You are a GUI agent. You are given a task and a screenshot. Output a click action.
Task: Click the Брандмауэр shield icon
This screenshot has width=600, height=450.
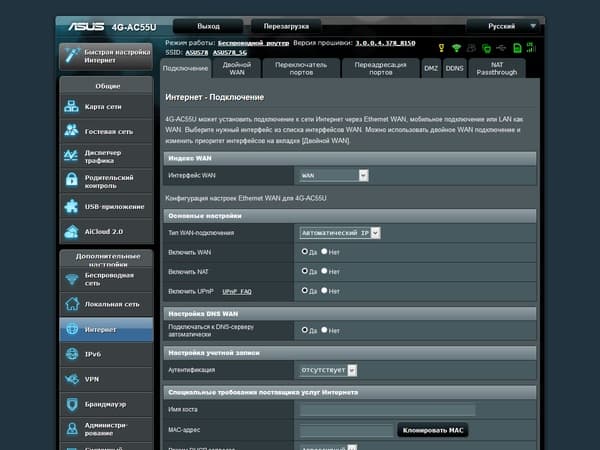[72, 404]
